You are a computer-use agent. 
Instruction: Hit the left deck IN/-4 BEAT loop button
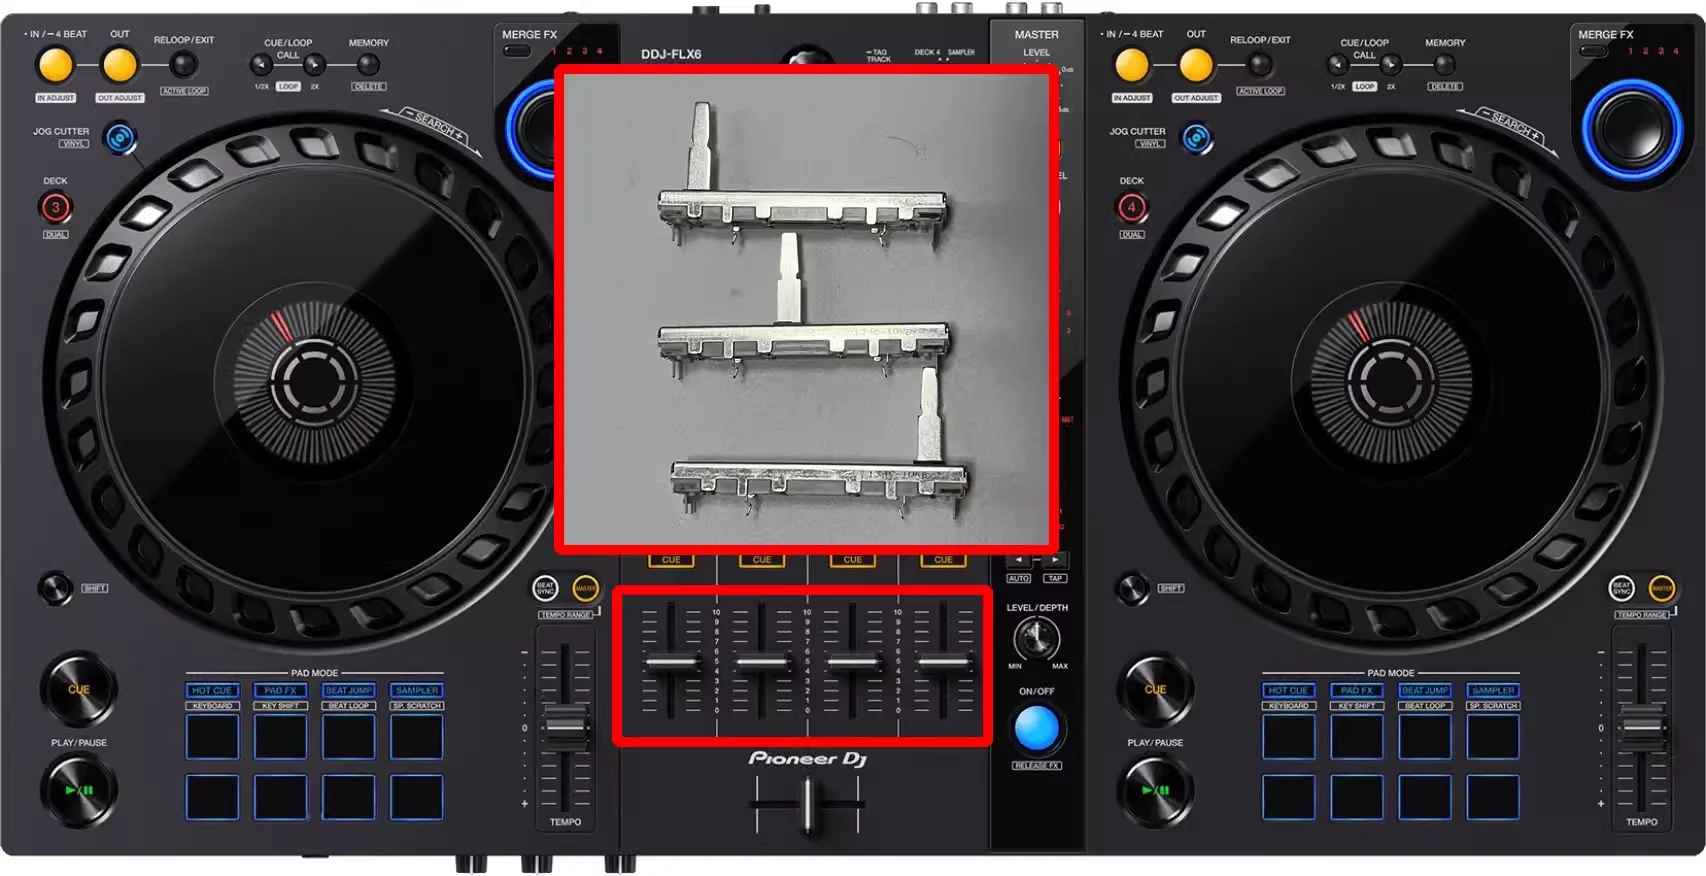pyautogui.click(x=56, y=65)
